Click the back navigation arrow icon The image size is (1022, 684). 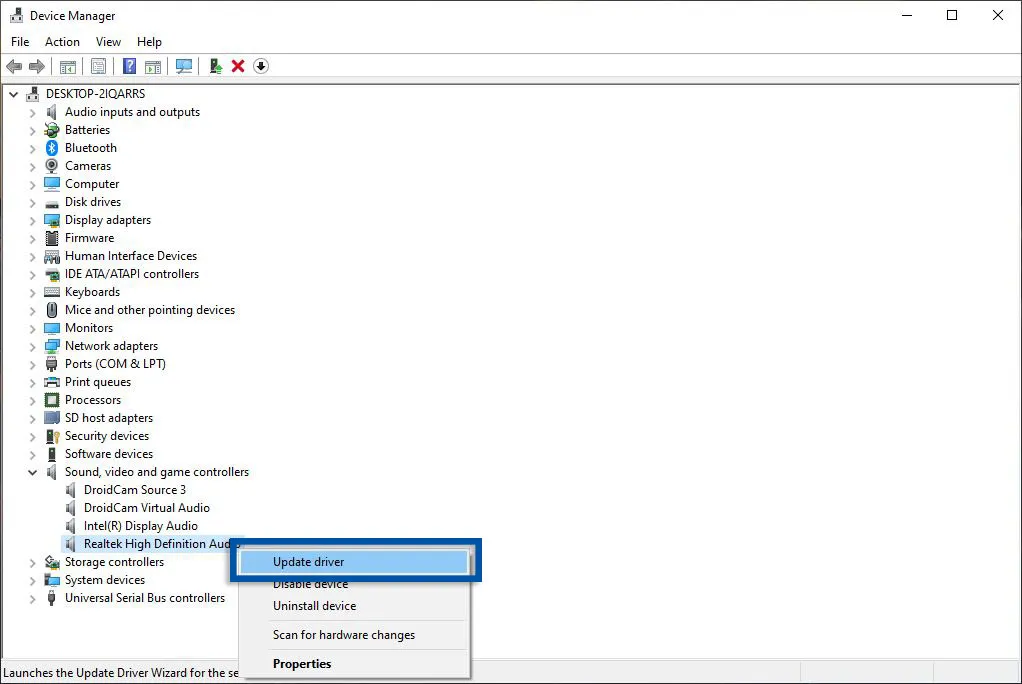pyautogui.click(x=14, y=66)
